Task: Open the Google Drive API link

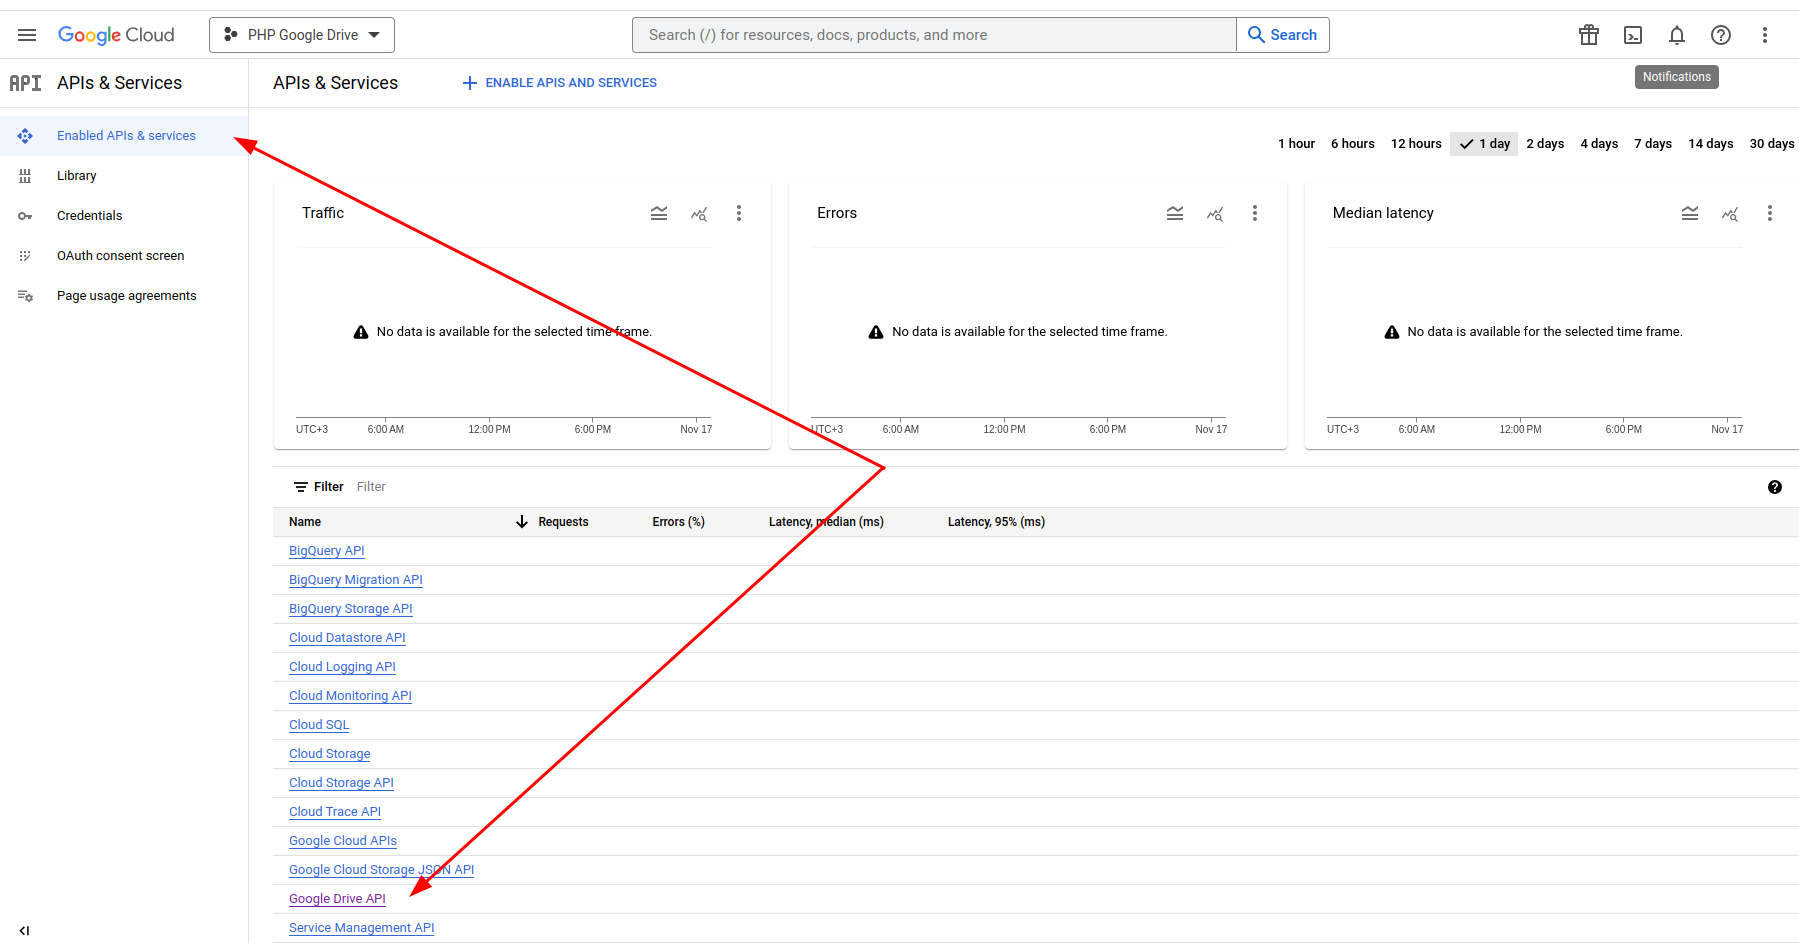Action: (337, 899)
